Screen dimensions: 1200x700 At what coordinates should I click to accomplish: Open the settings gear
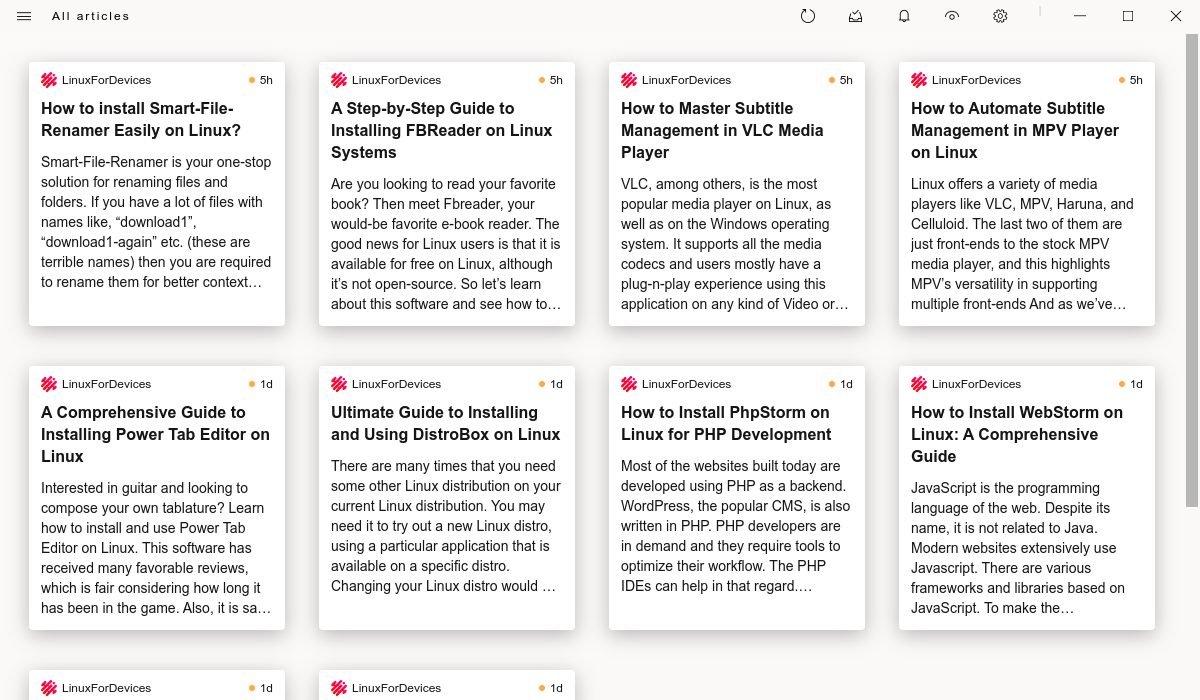[1000, 16]
